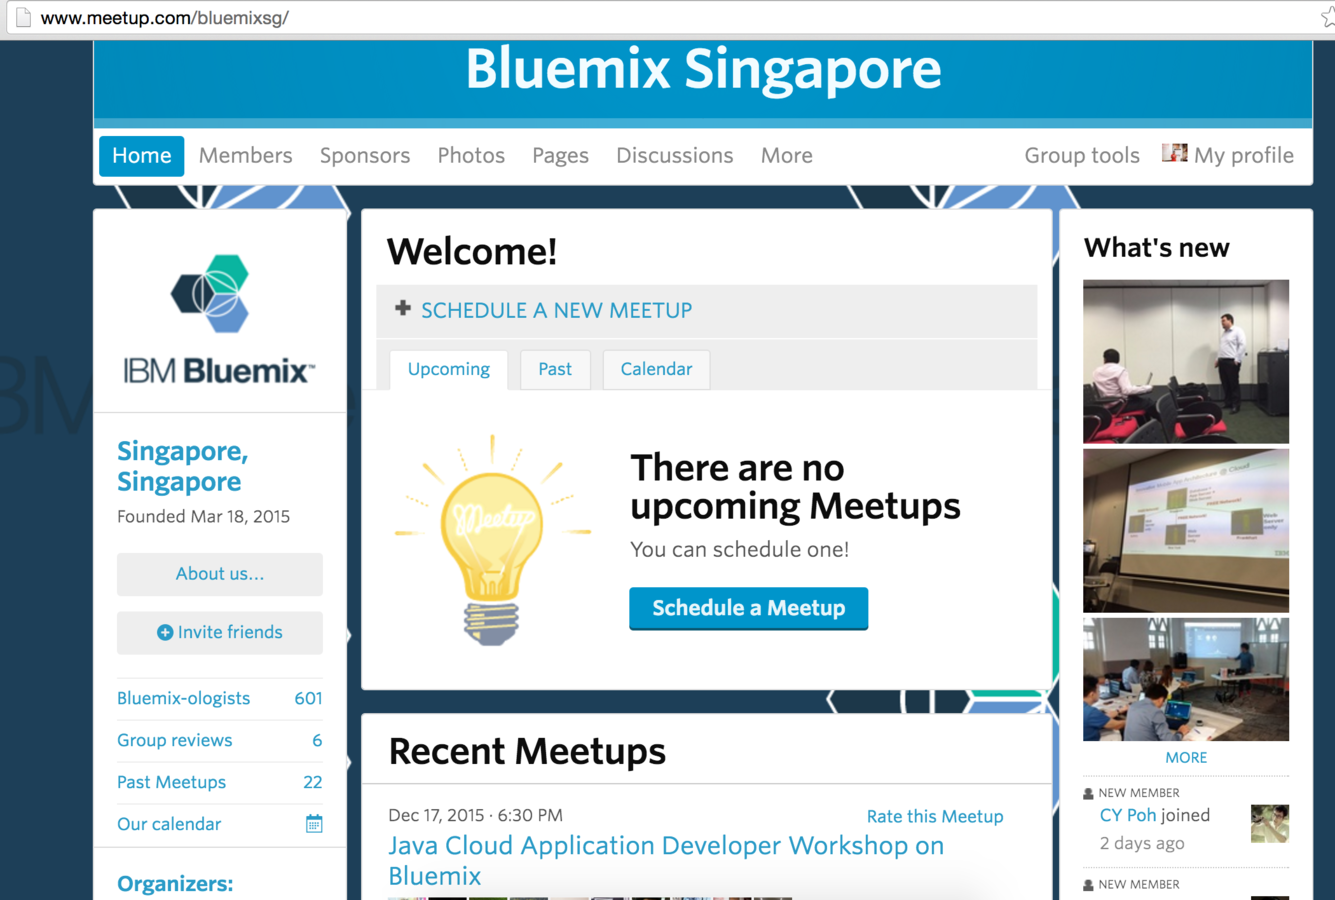Open the Photos page
Screen dimensions: 1335x900
pyautogui.click(x=471, y=156)
